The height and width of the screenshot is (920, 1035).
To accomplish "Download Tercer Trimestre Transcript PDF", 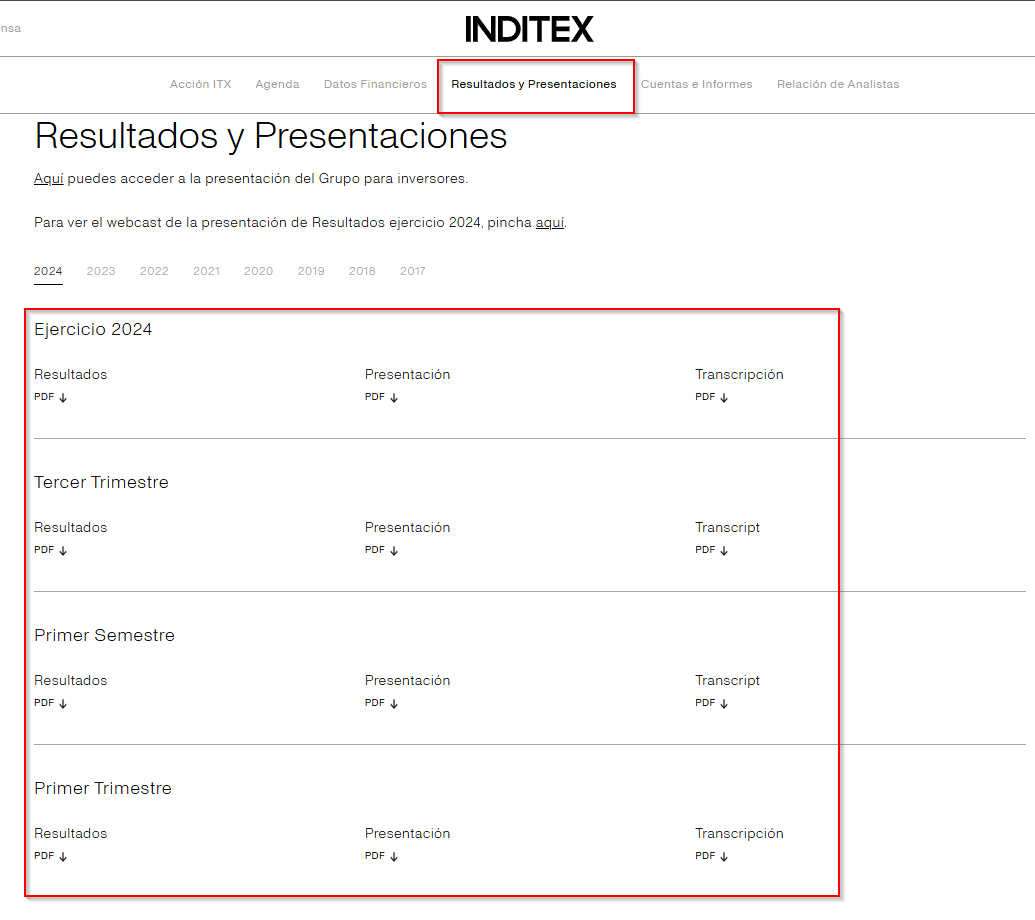I will coord(711,550).
